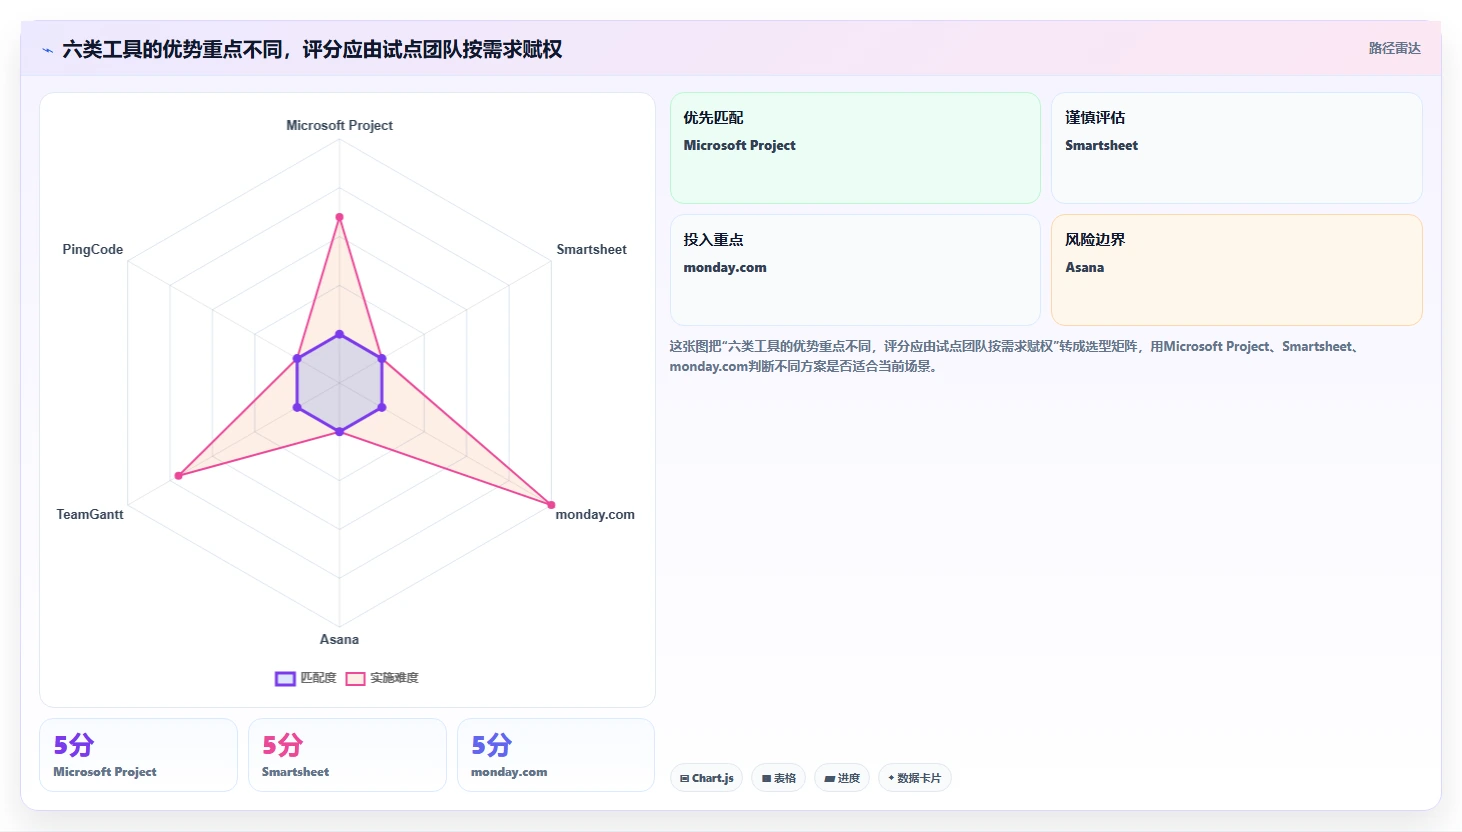This screenshot has width=1462, height=832.
Task: Click the Microsoft Project radar axis label
Action: [339, 125]
